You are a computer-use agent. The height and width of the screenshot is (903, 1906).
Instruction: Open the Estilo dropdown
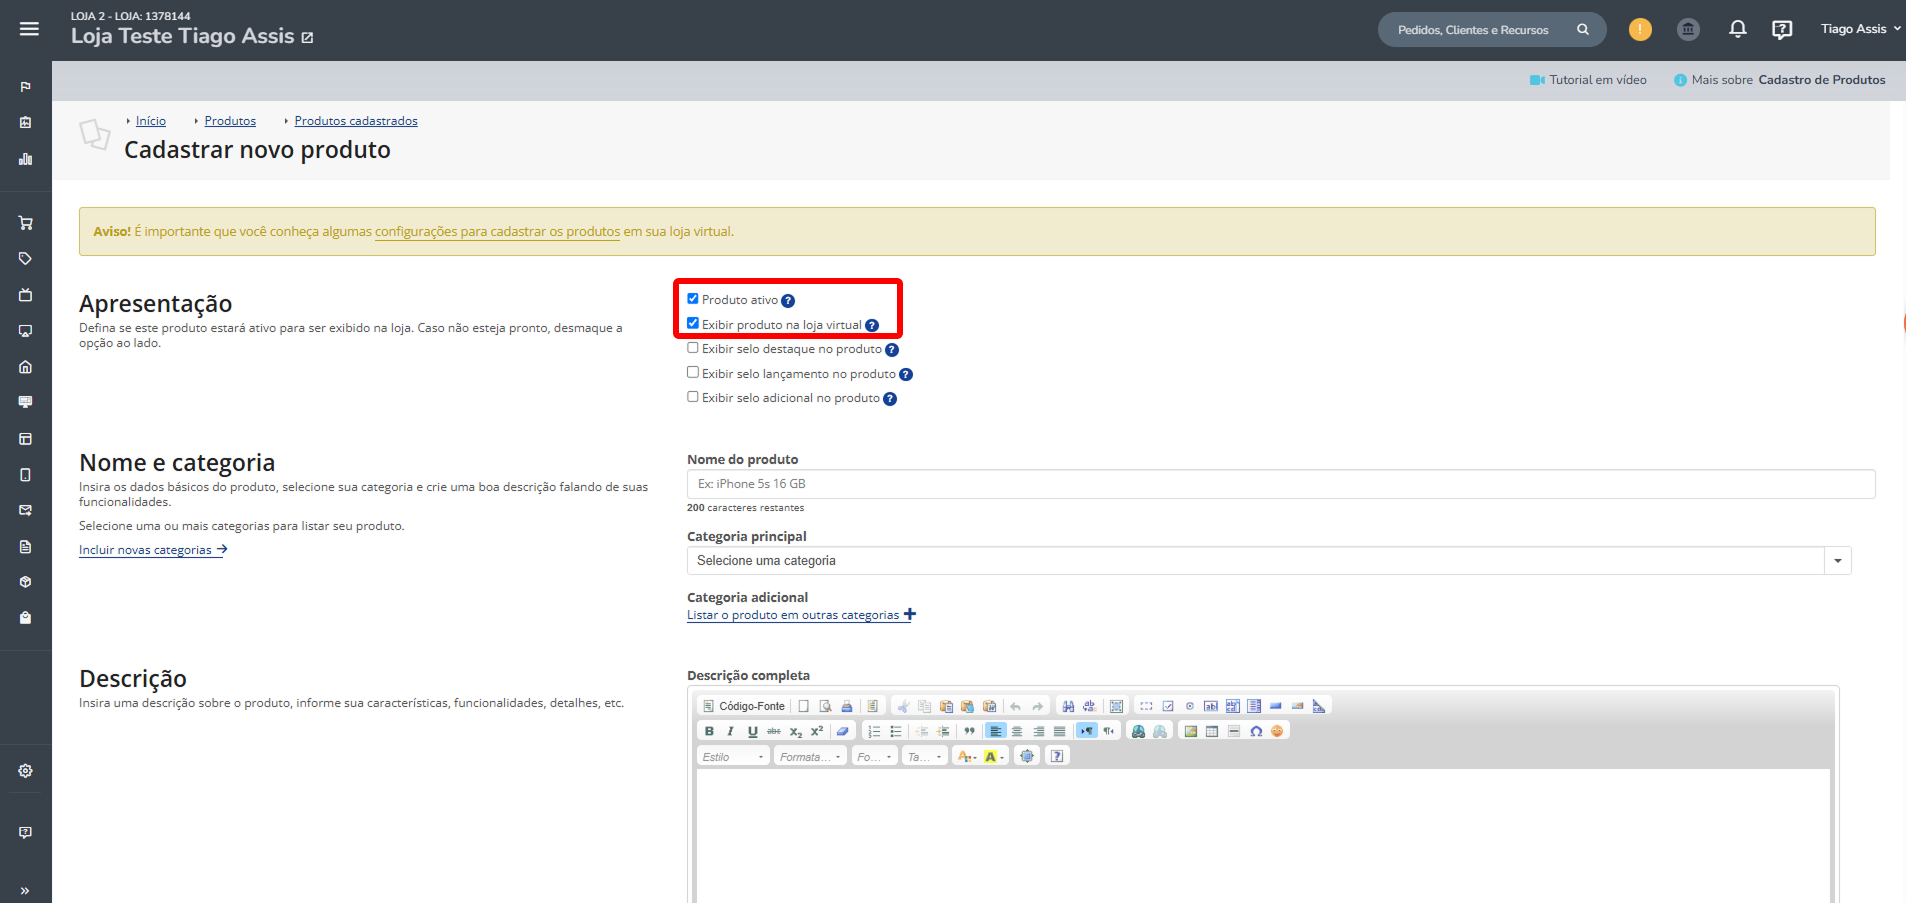coord(733,756)
